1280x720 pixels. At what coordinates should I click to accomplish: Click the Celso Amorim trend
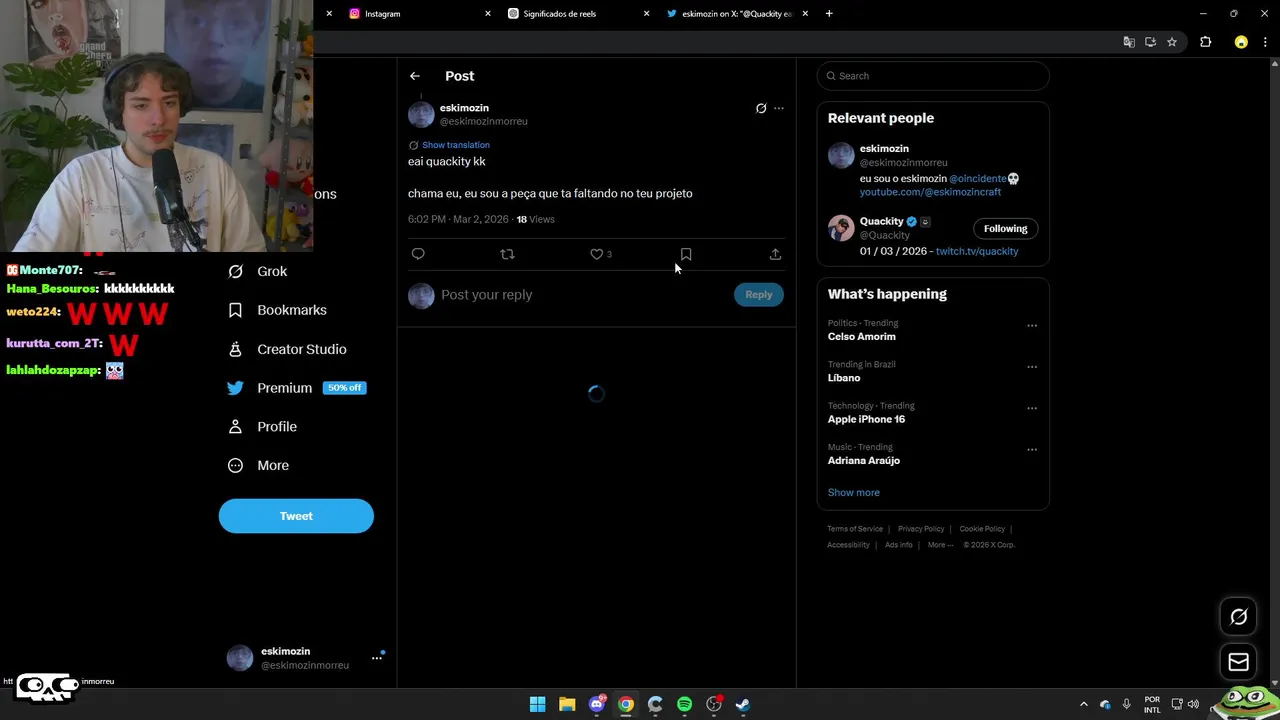(x=862, y=337)
